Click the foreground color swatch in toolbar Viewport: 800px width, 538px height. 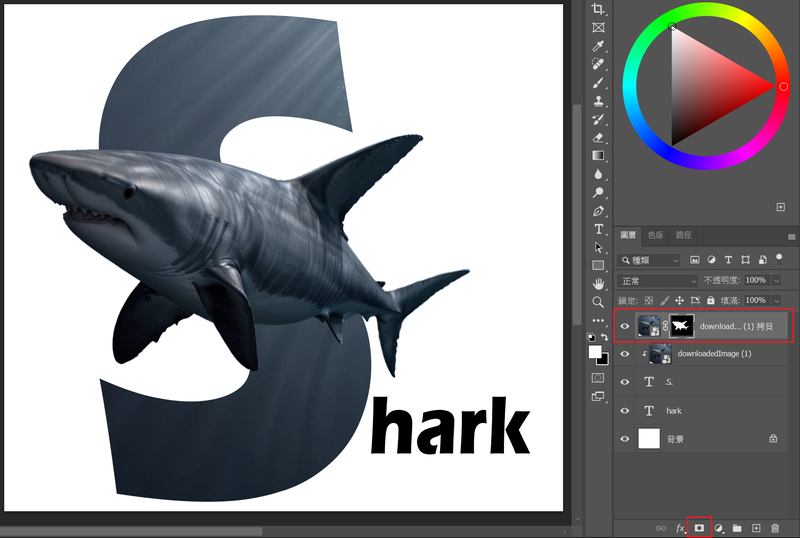595,352
